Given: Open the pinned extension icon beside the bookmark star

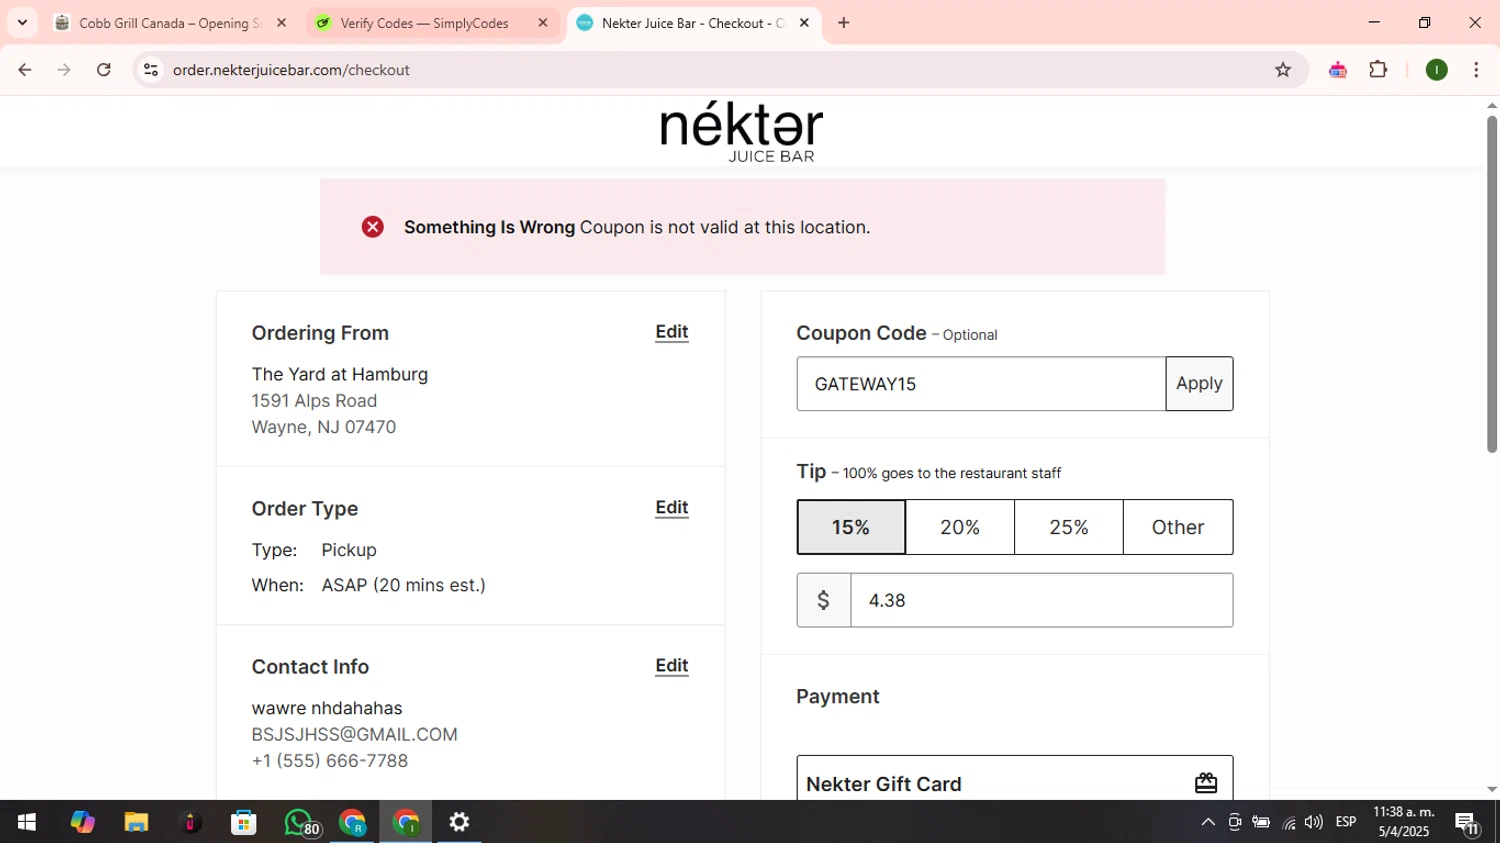Looking at the screenshot, I should [1338, 70].
